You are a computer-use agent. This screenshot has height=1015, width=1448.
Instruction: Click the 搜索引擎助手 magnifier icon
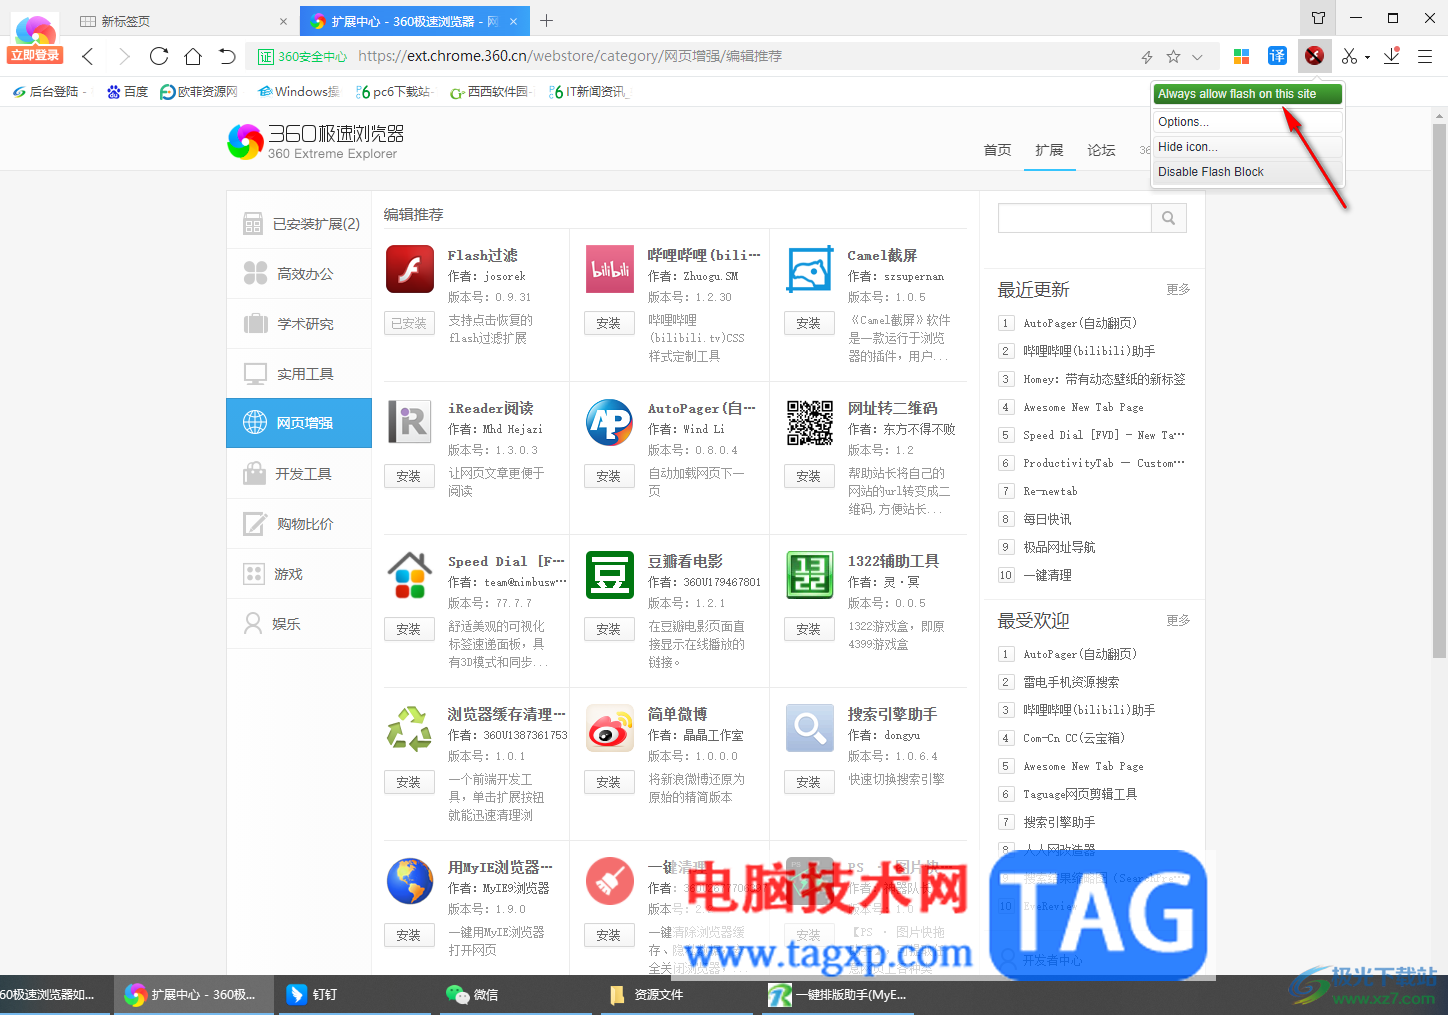810,728
